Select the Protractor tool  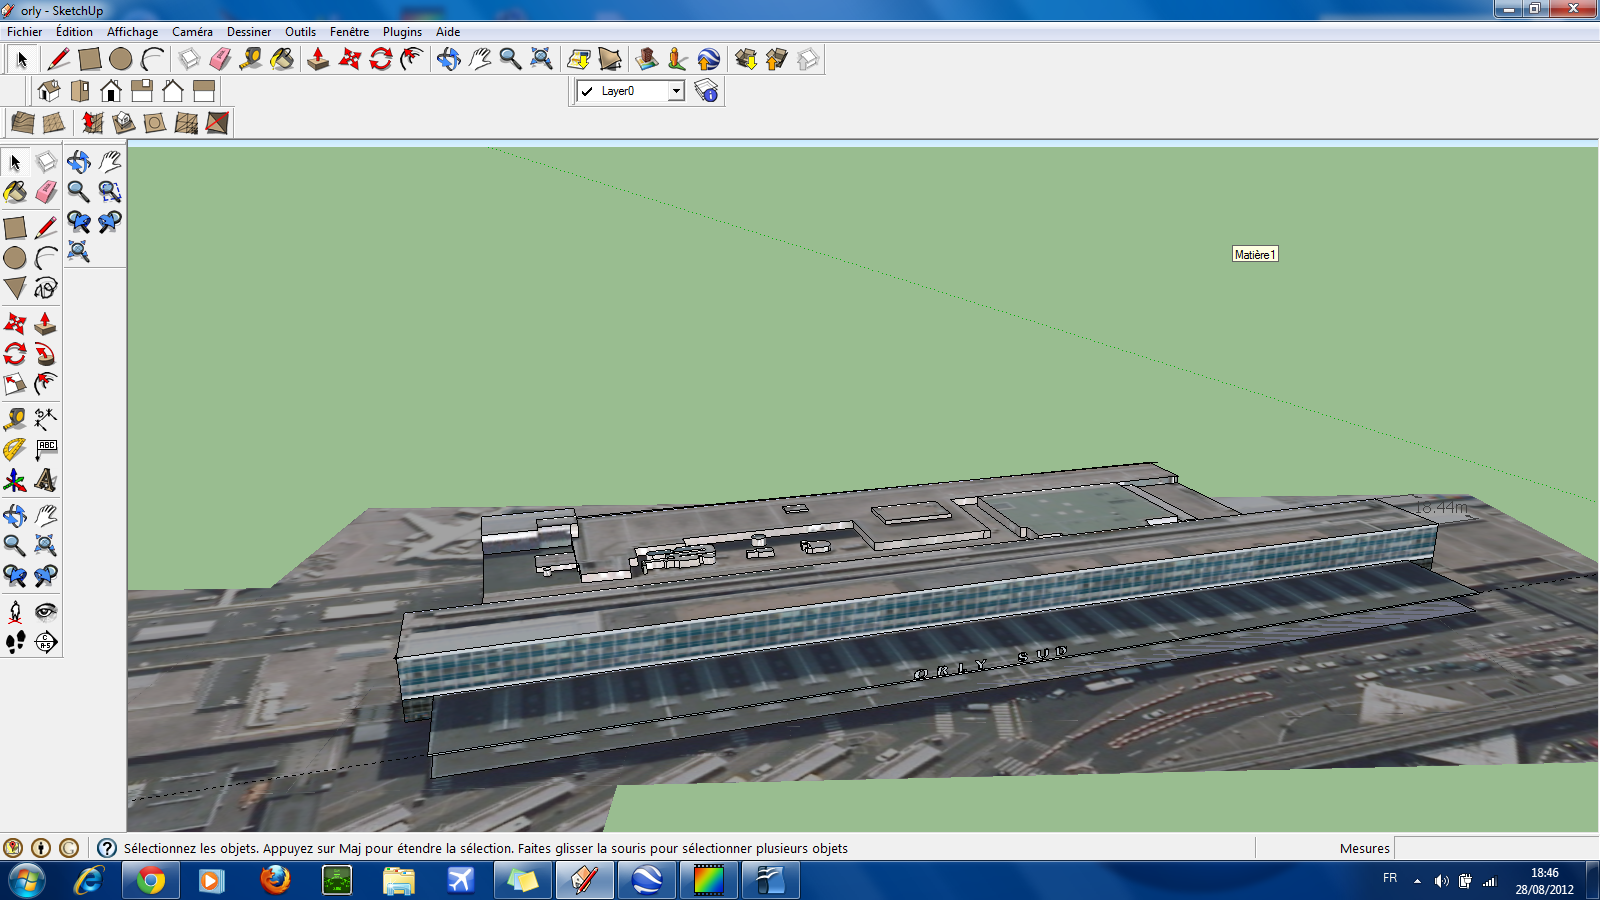click(15, 449)
